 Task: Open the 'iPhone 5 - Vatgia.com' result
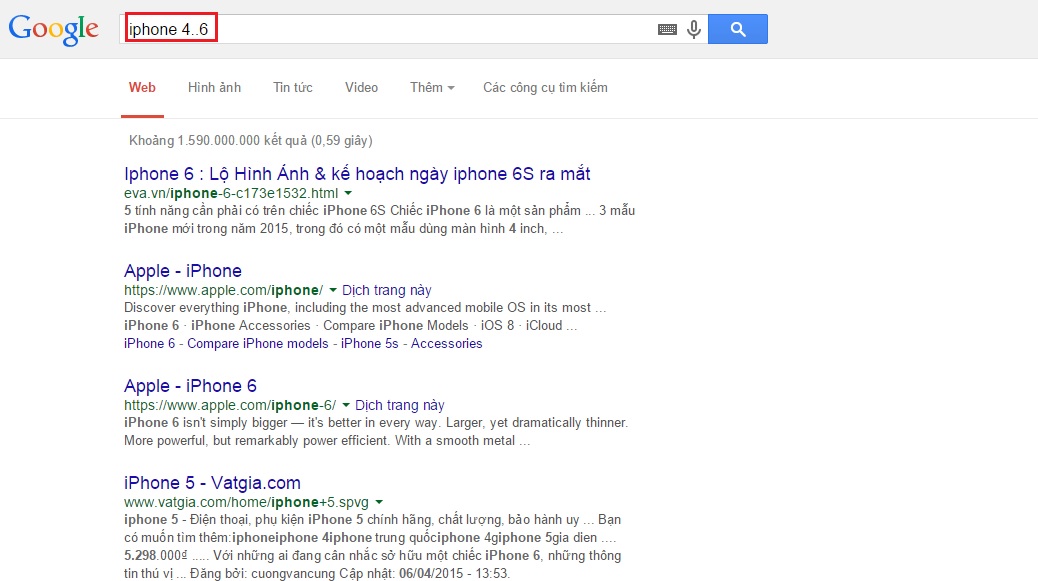[210, 482]
